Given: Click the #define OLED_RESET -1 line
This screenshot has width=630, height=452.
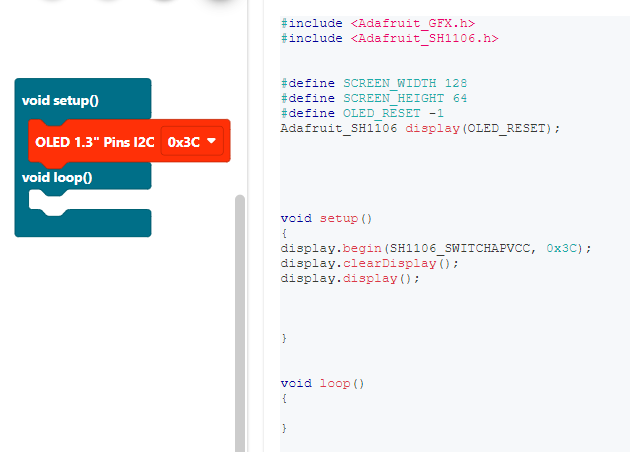Looking at the screenshot, I should 362,113.
